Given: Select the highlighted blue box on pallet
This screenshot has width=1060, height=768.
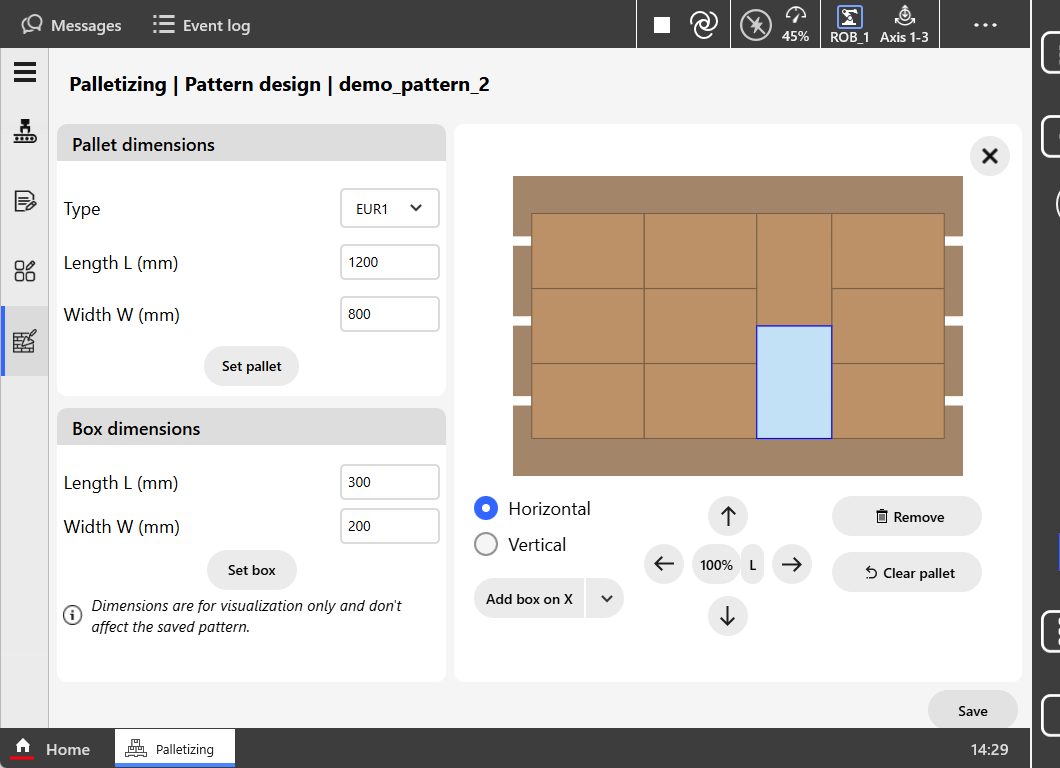Looking at the screenshot, I should click(x=794, y=383).
